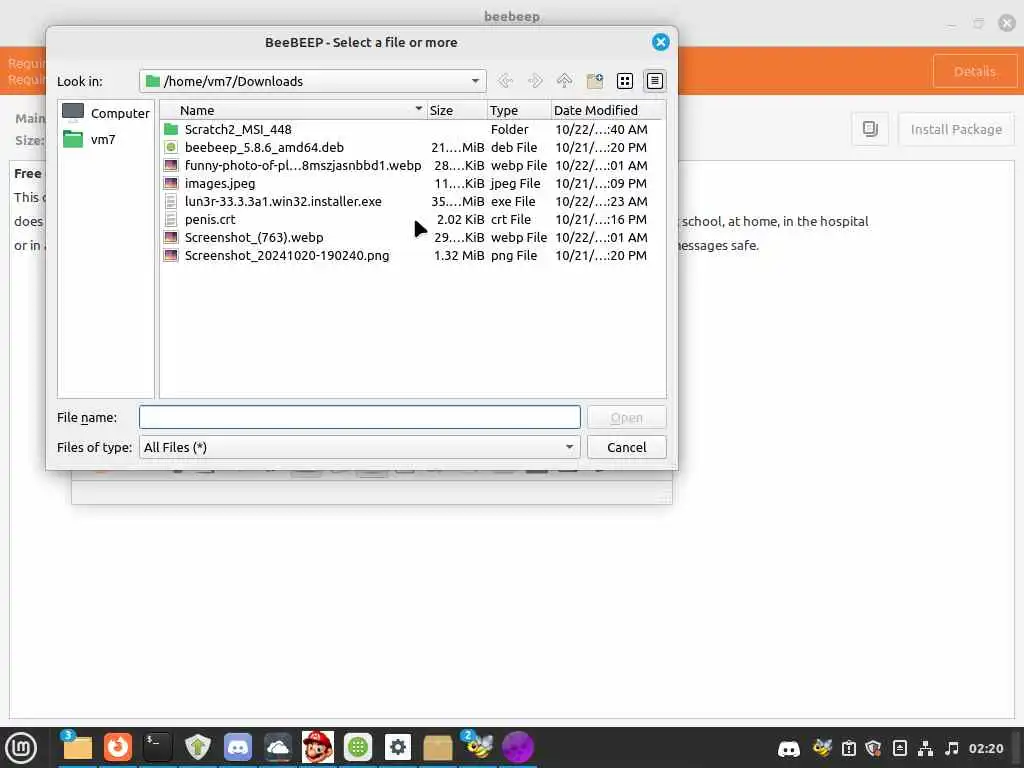Click image icon next to images.jpeg
Viewport: 1024px width, 768px height.
171,184
